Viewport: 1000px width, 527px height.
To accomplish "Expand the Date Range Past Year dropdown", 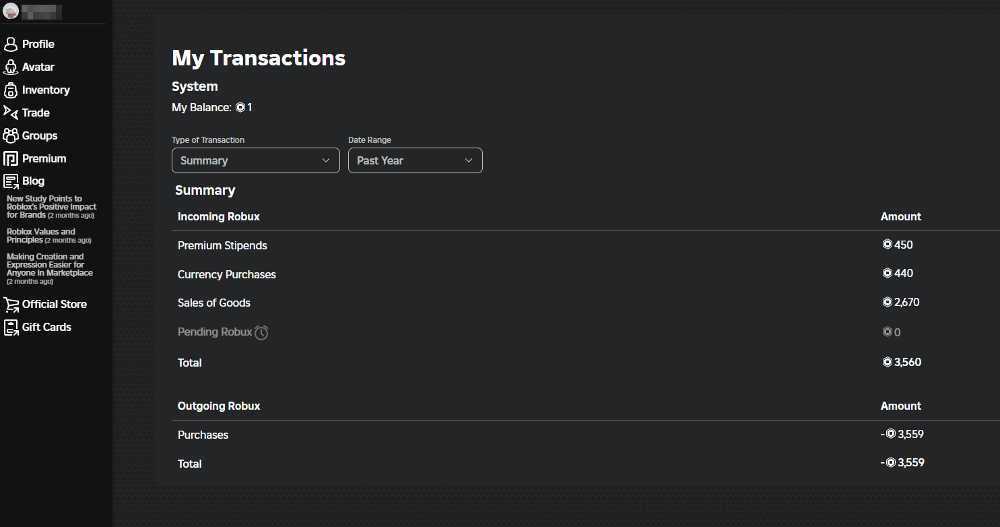I will pyautogui.click(x=415, y=160).
